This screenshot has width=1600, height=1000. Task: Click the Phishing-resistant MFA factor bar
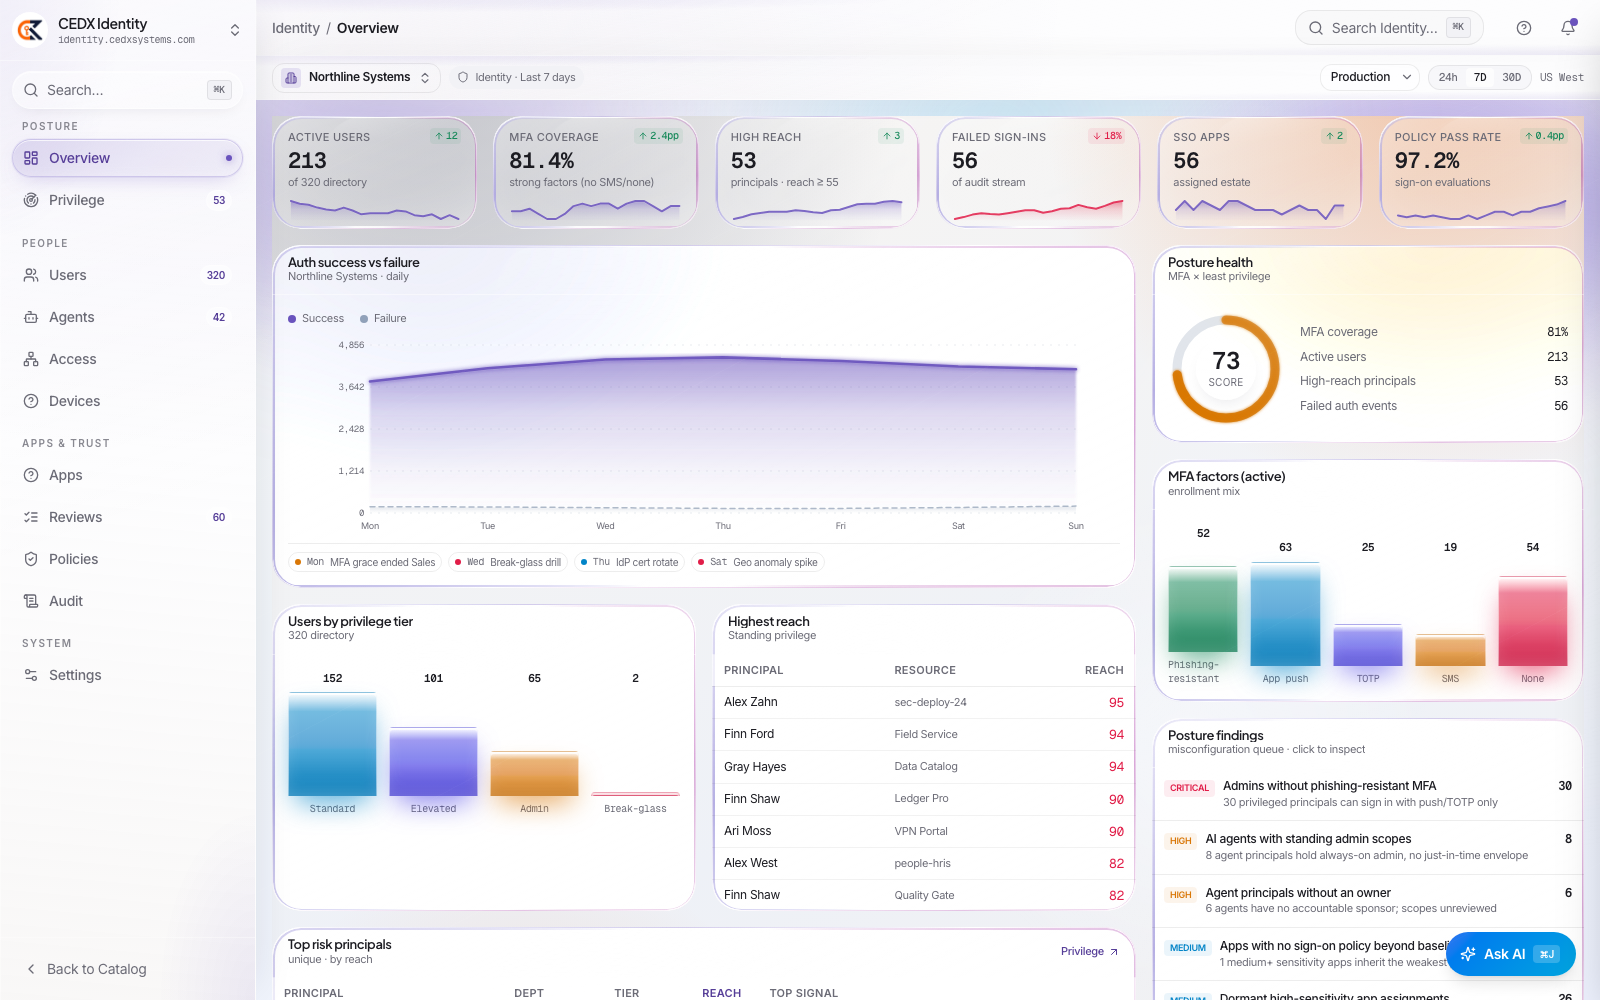point(1203,609)
